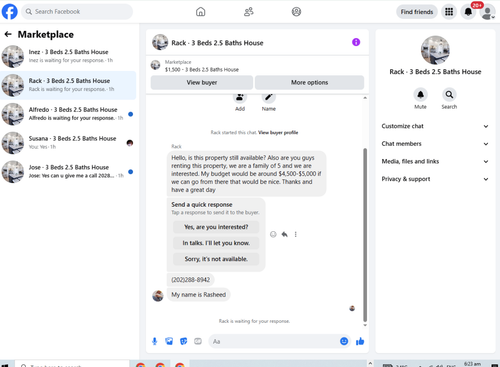Reply to the message arrow icon
Screen dimensions: 500x367
pyautogui.click(x=284, y=234)
